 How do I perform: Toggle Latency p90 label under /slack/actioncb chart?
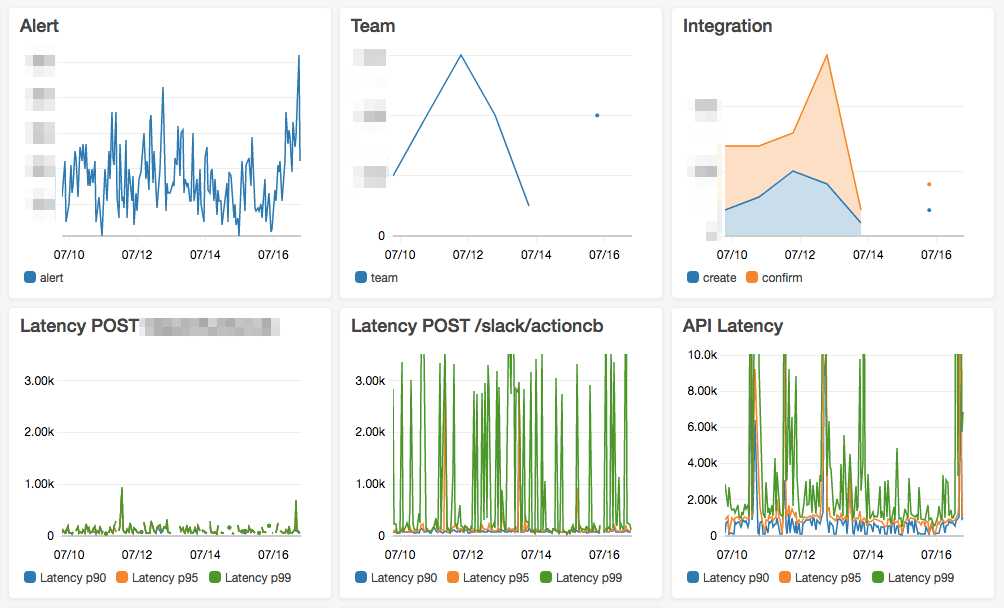(403, 577)
